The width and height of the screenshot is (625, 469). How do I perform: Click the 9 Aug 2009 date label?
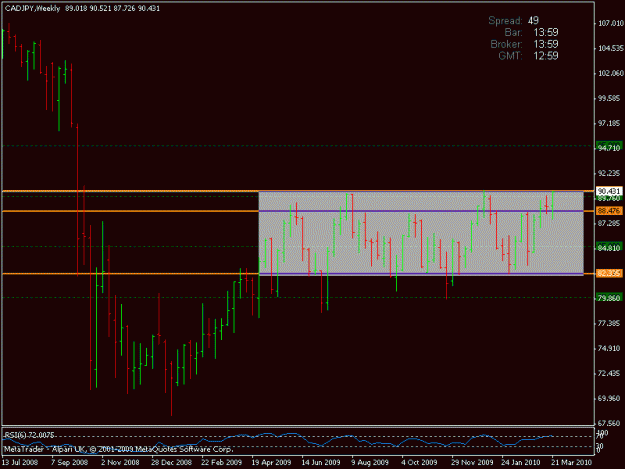(x=369, y=462)
